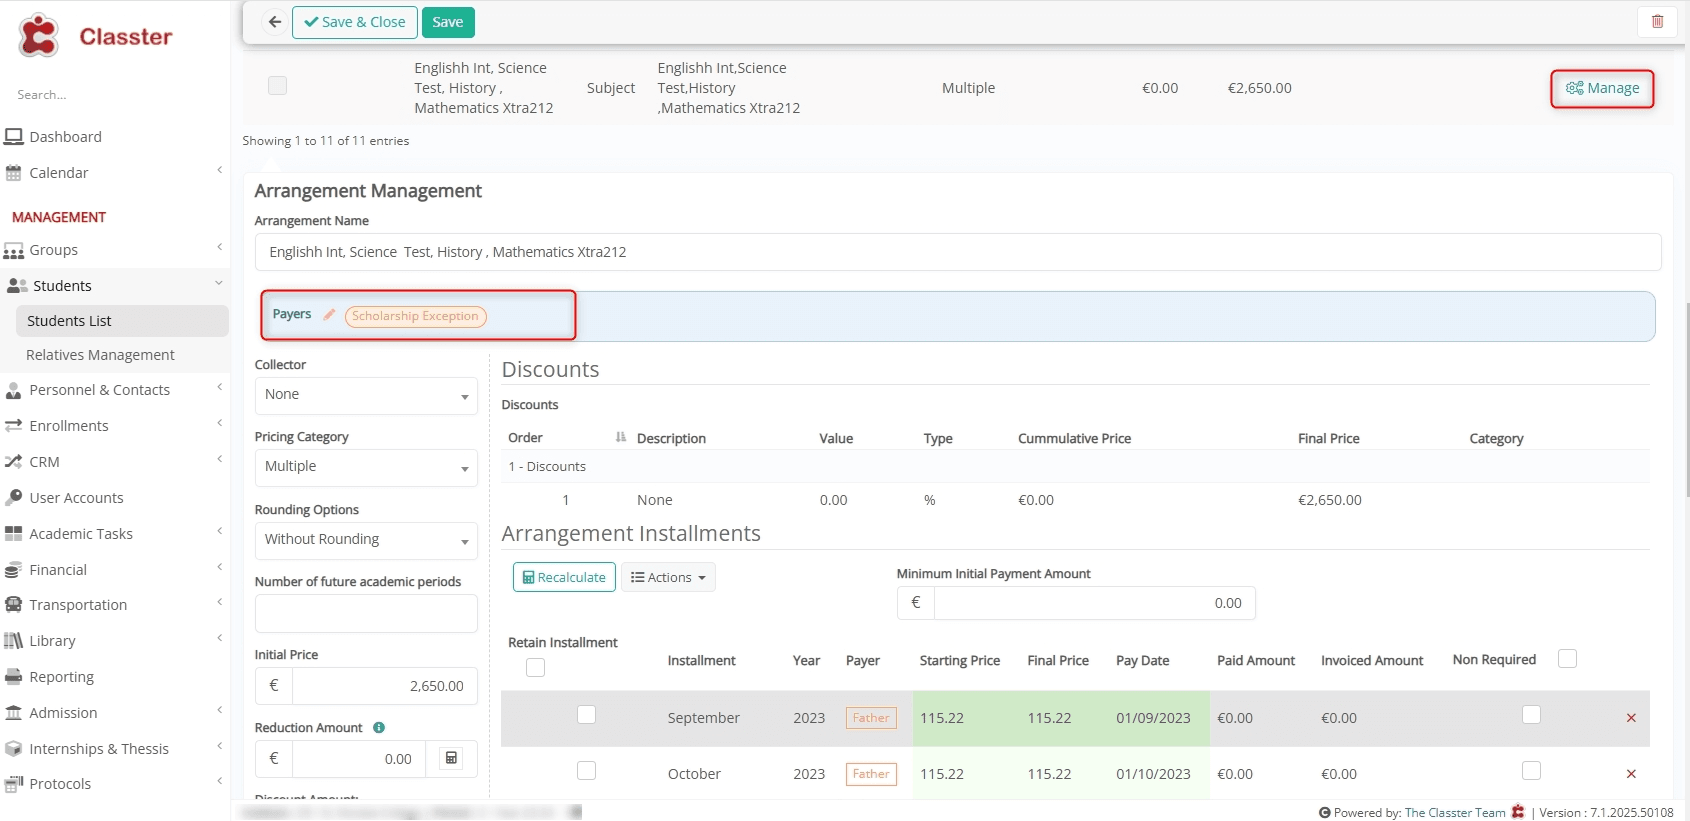Click the Admission institution icon
Viewport: 1690px width, 821px height.
pyautogui.click(x=14, y=713)
